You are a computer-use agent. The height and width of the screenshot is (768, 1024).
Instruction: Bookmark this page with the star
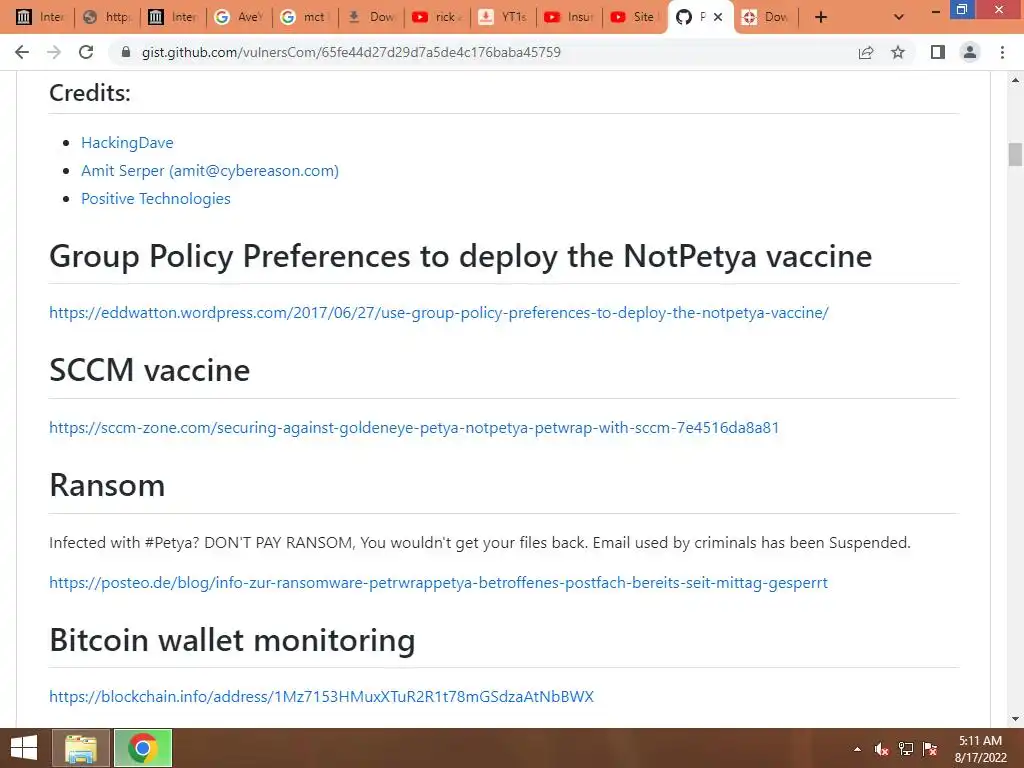[898, 52]
